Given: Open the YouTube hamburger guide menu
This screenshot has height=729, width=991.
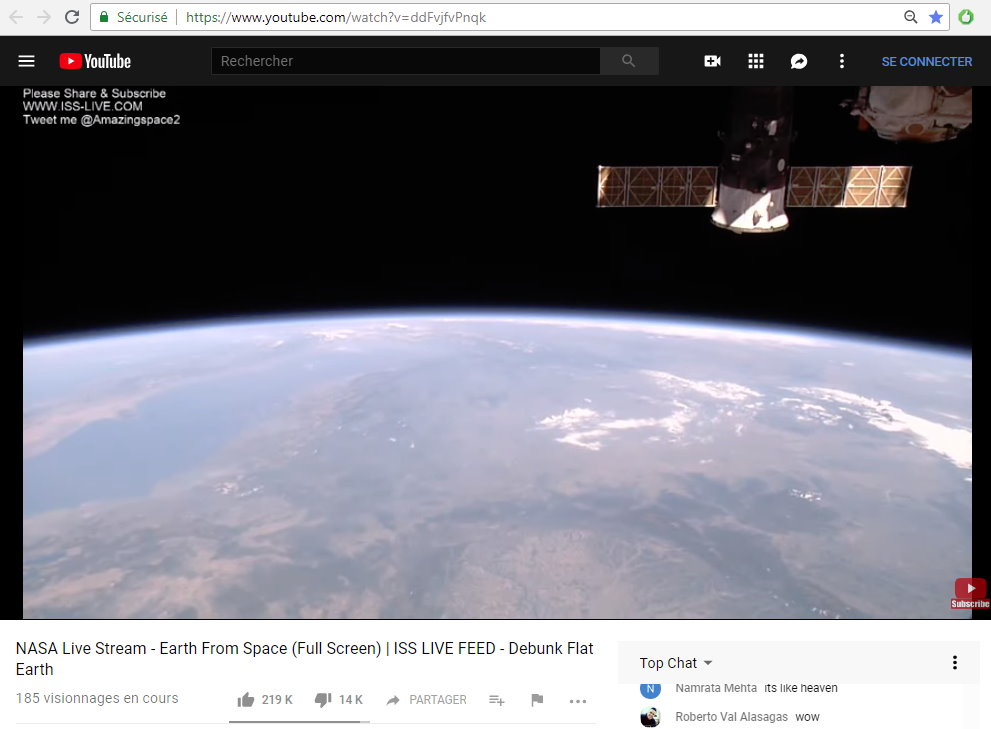Looking at the screenshot, I should 27,61.
